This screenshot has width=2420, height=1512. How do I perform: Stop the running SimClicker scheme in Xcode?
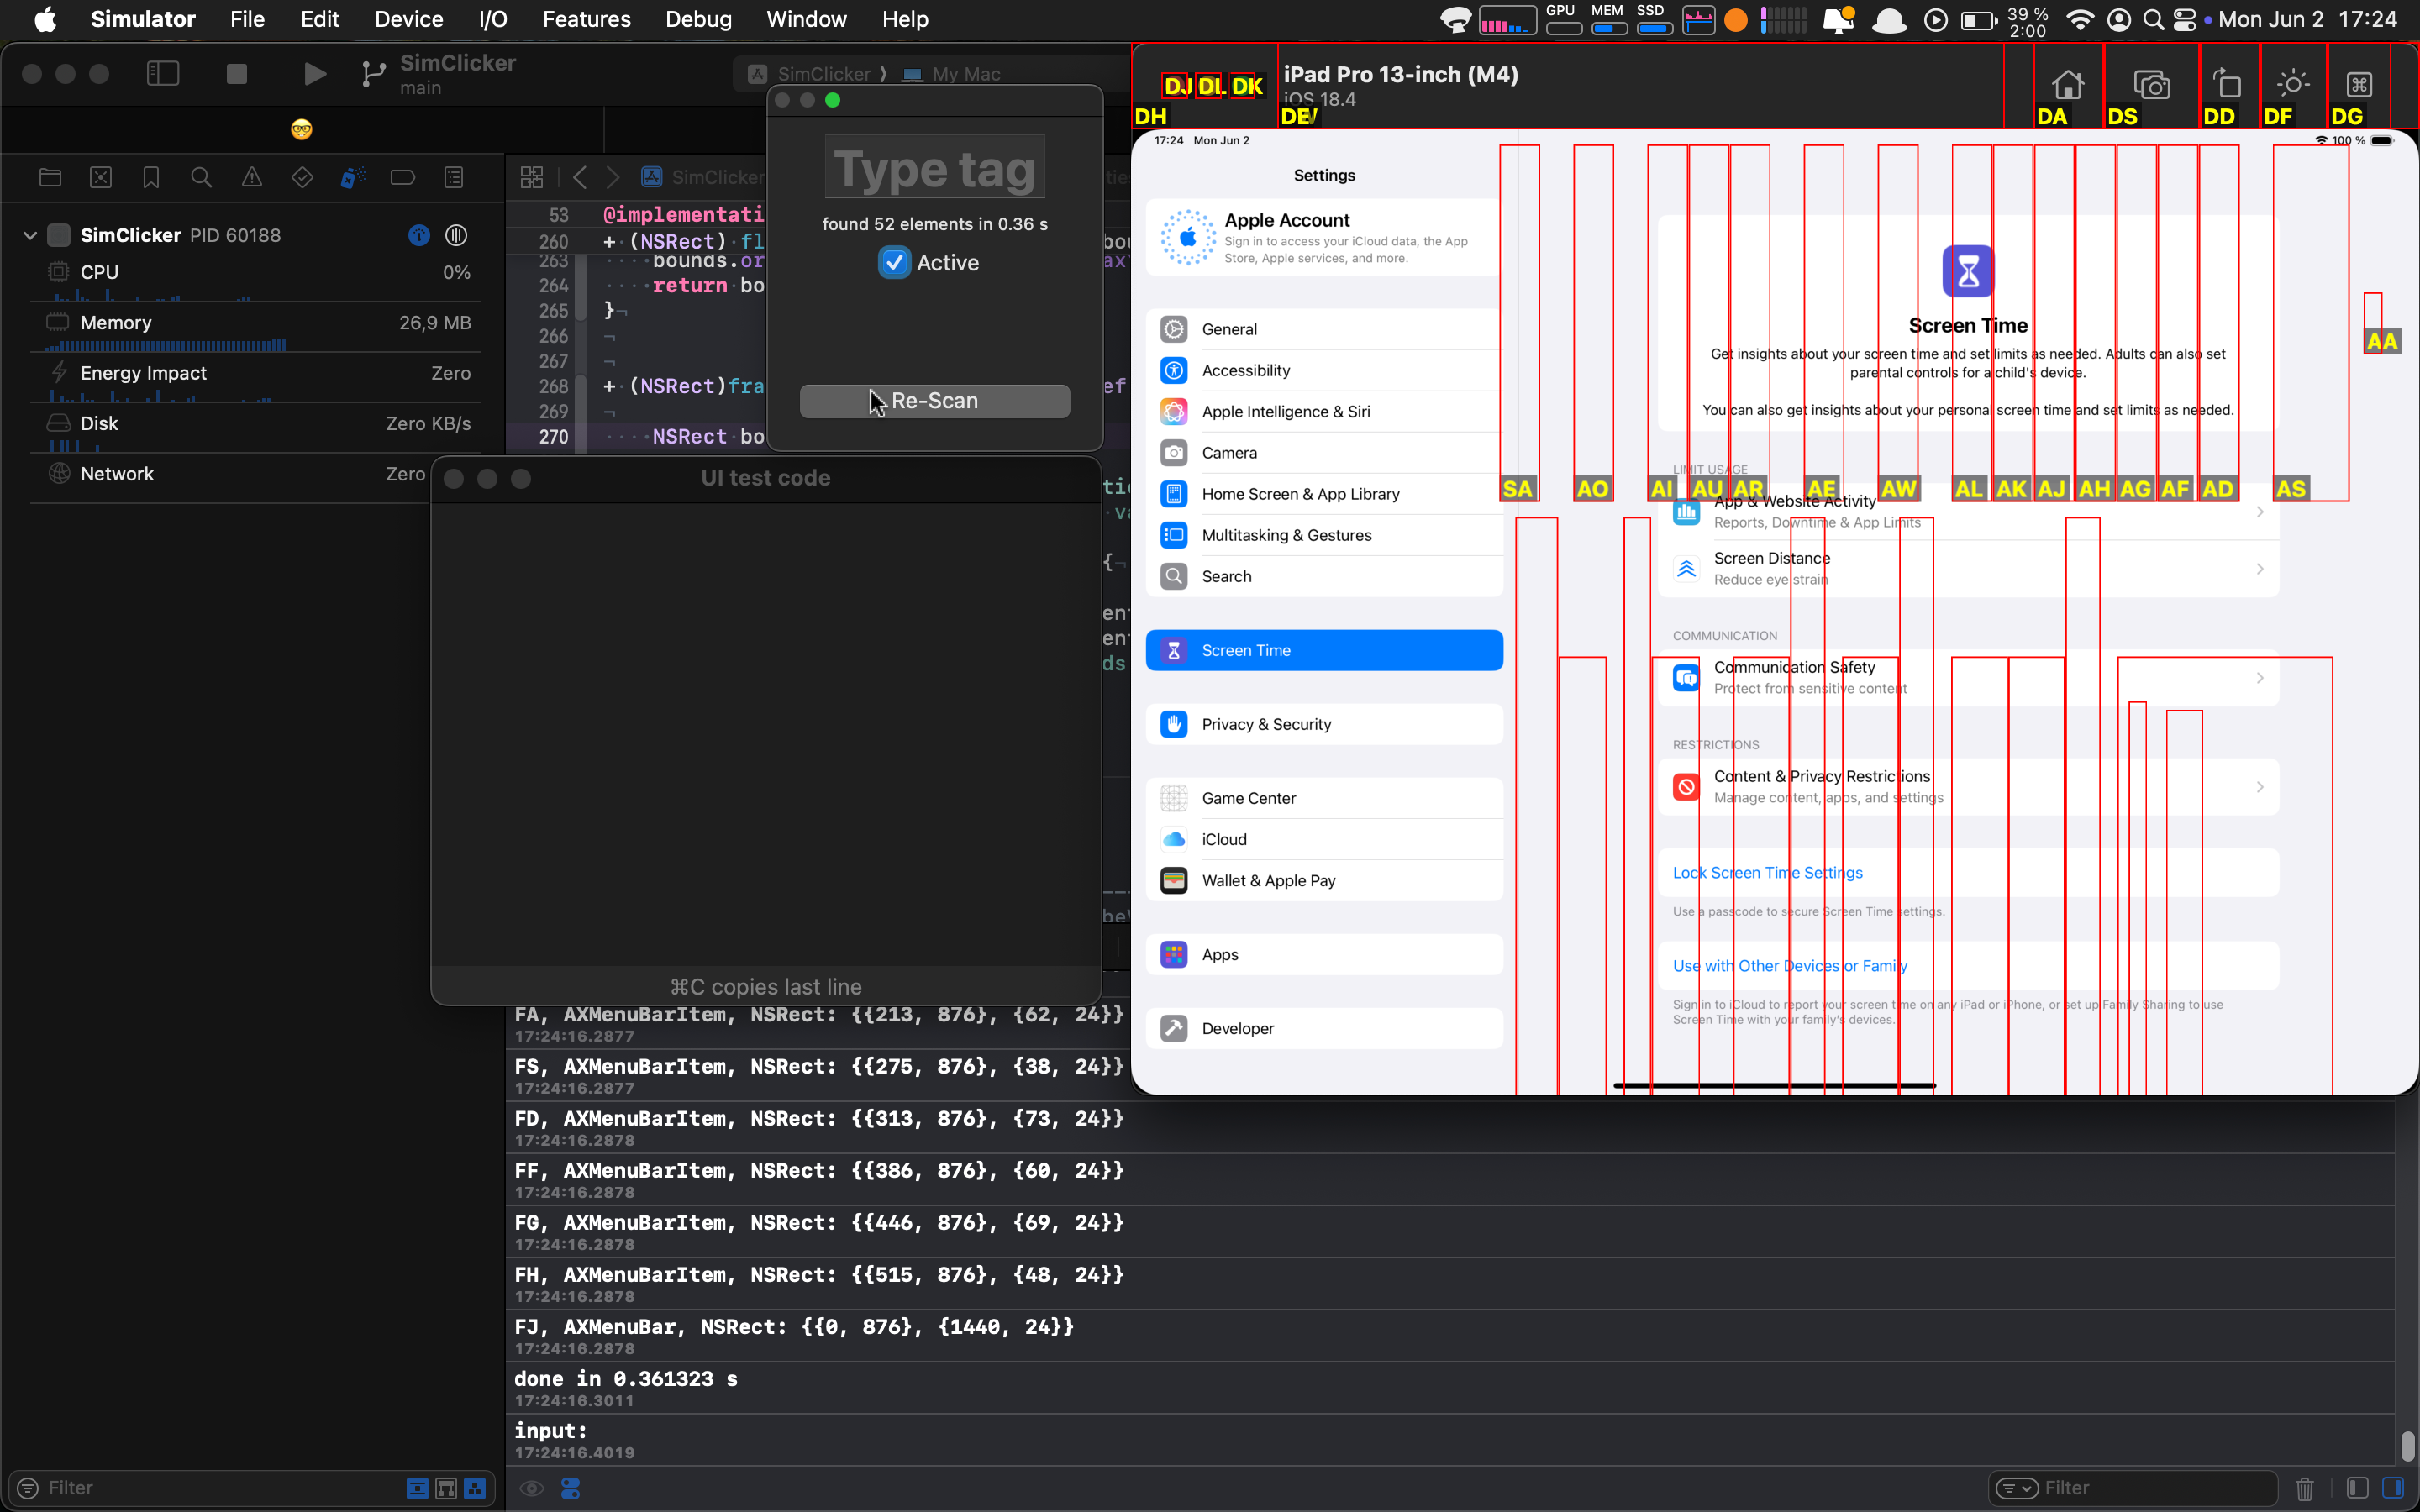237,74
